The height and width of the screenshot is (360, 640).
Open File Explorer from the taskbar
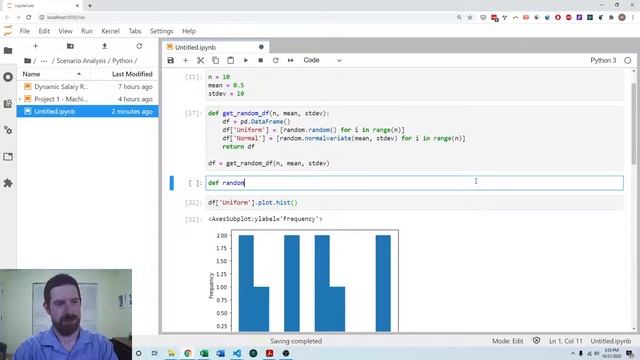tap(171, 353)
